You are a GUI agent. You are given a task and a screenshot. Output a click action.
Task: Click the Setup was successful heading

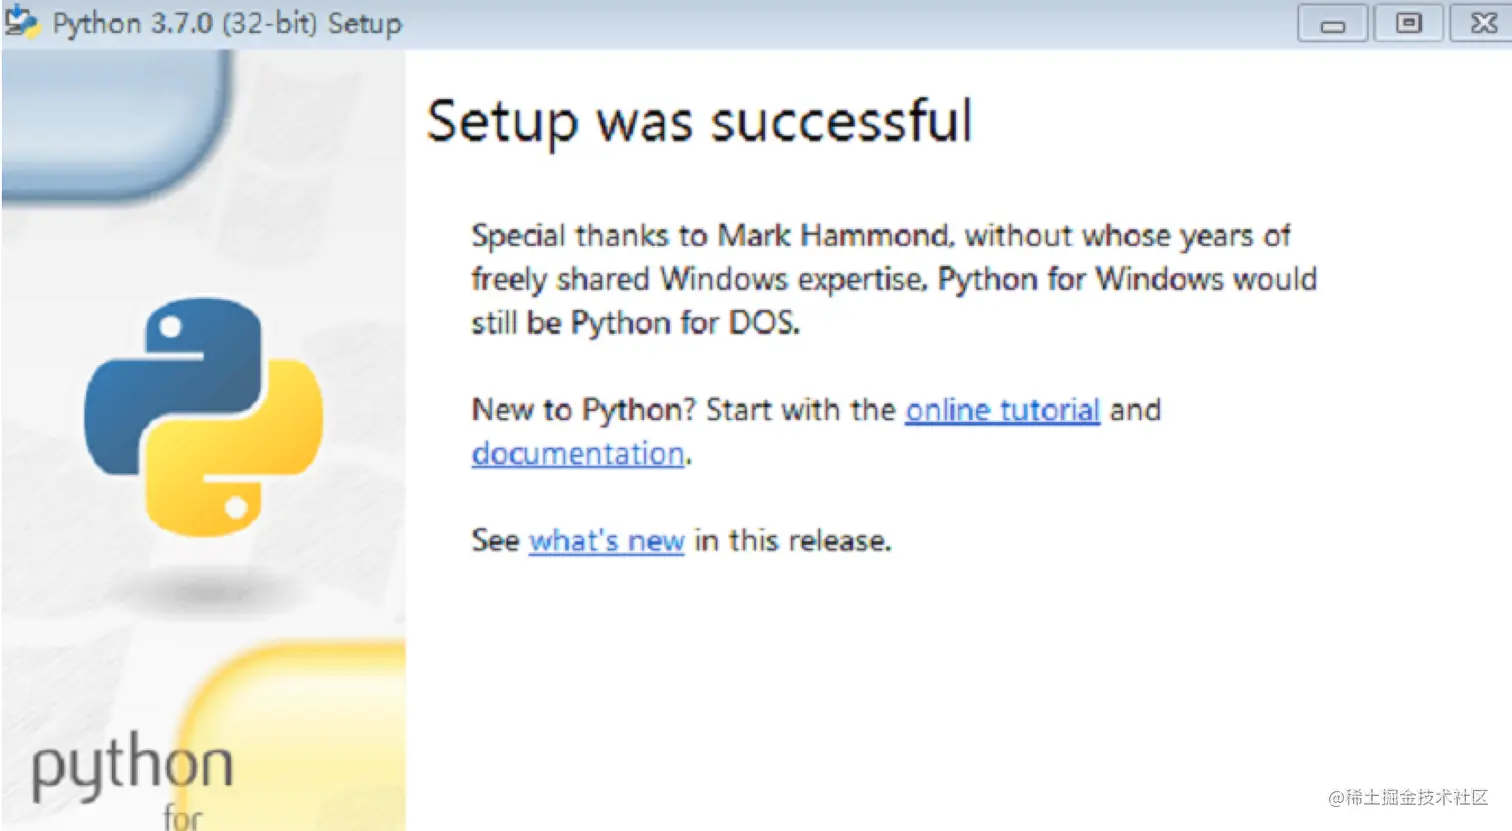(x=699, y=122)
